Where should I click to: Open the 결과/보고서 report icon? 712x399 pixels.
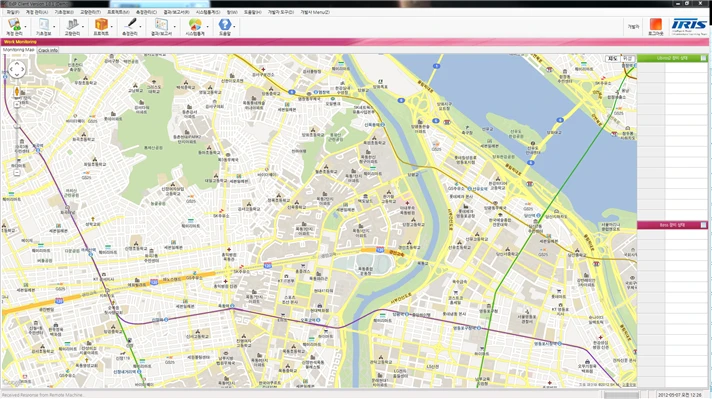[x=161, y=27]
